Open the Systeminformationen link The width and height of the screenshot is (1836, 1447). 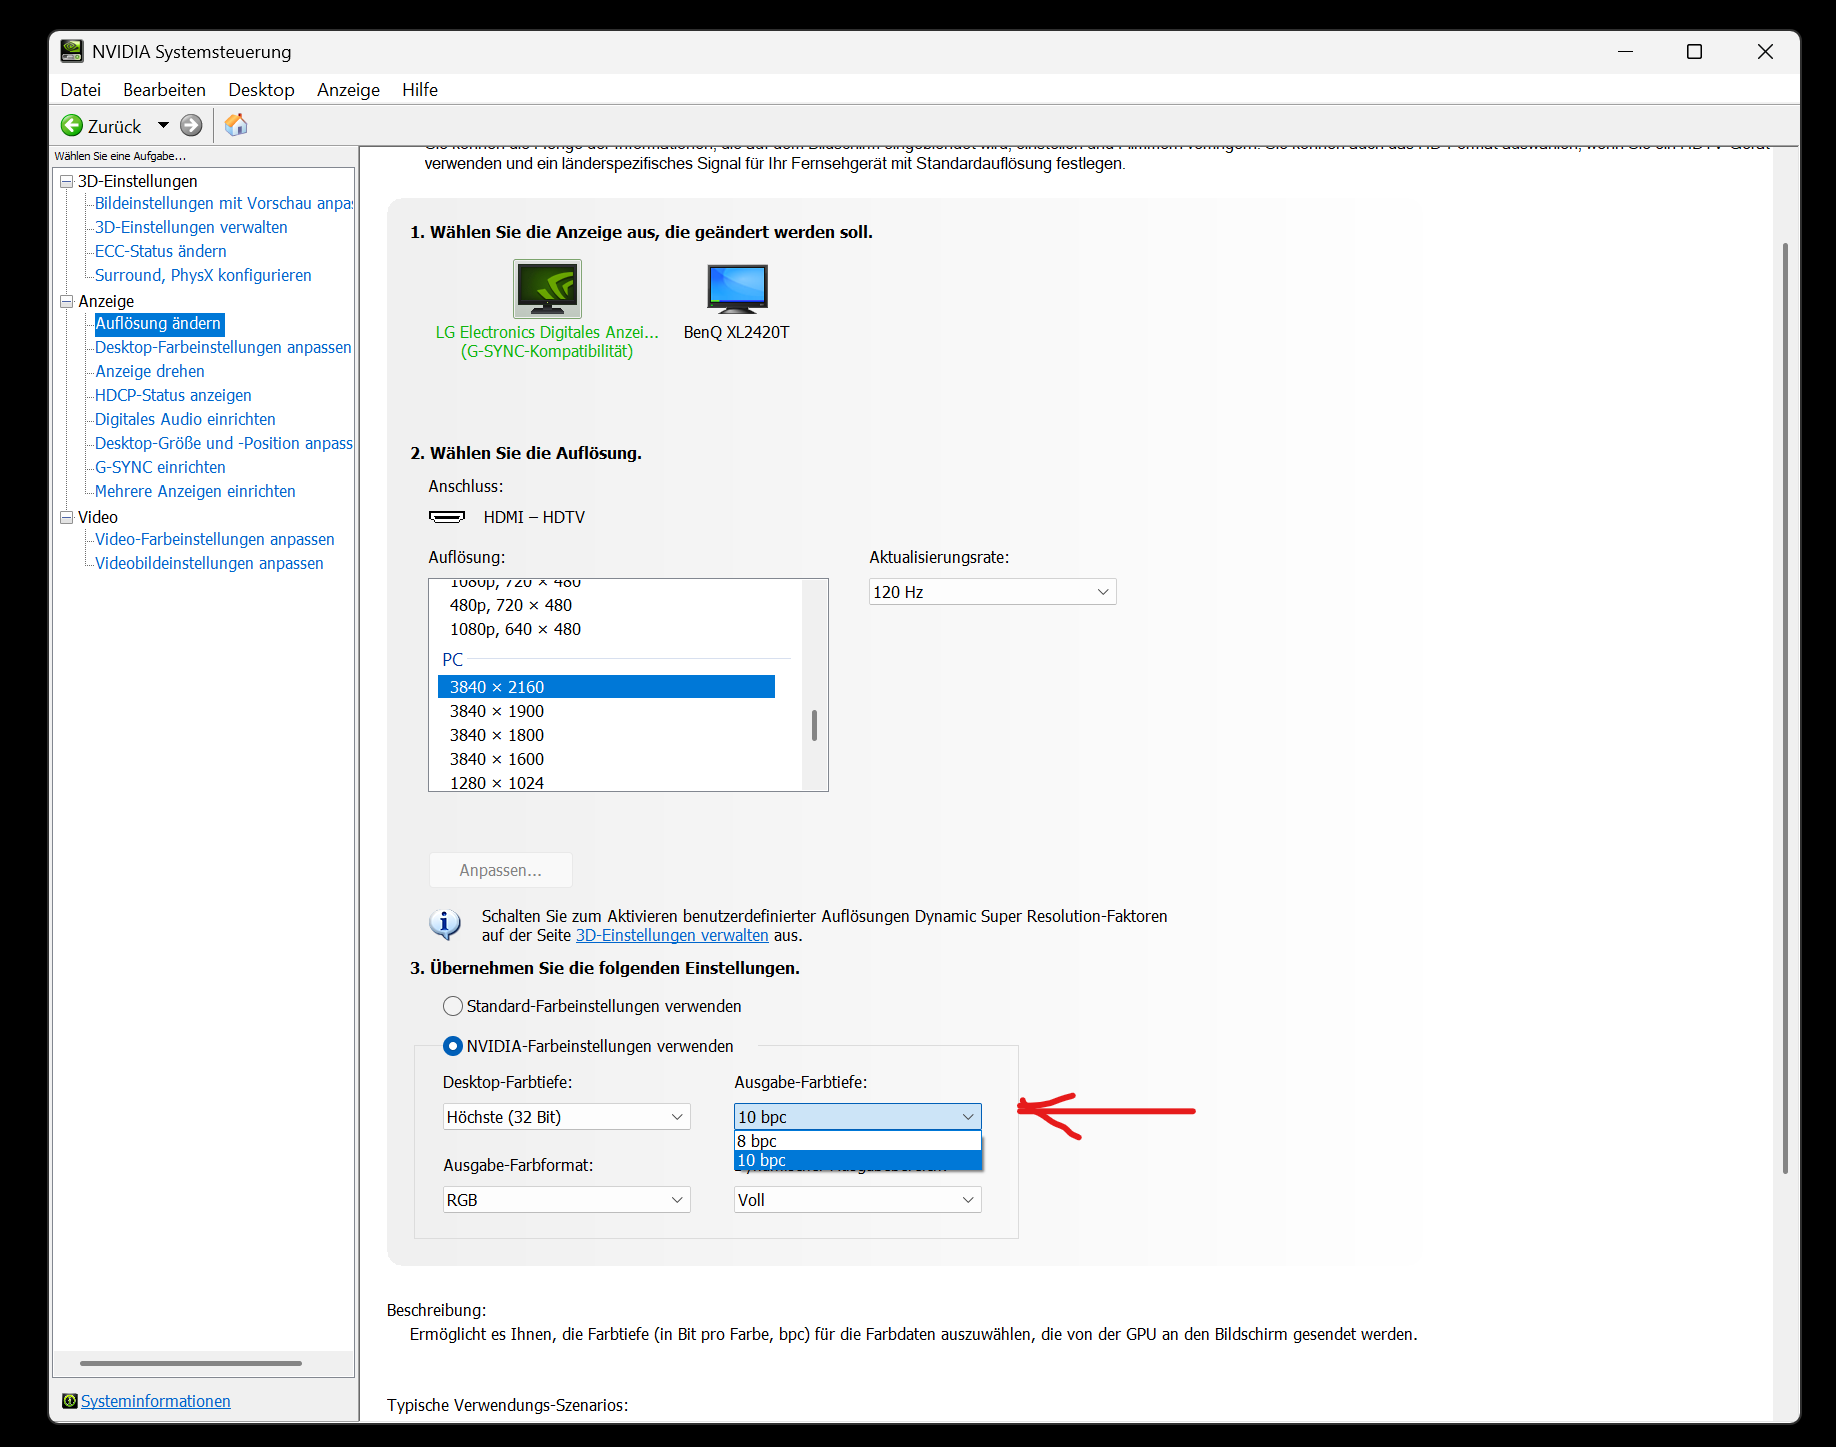coord(156,1401)
